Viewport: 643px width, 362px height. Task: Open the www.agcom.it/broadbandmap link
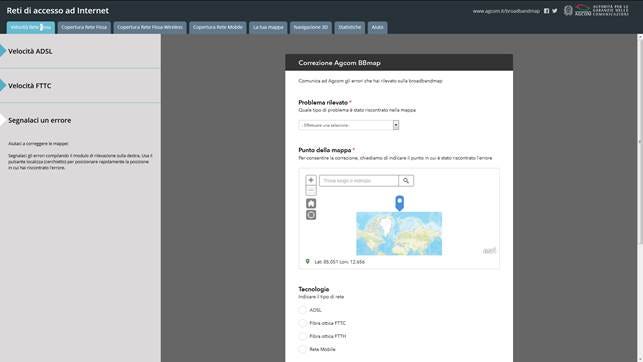pyautogui.click(x=506, y=11)
